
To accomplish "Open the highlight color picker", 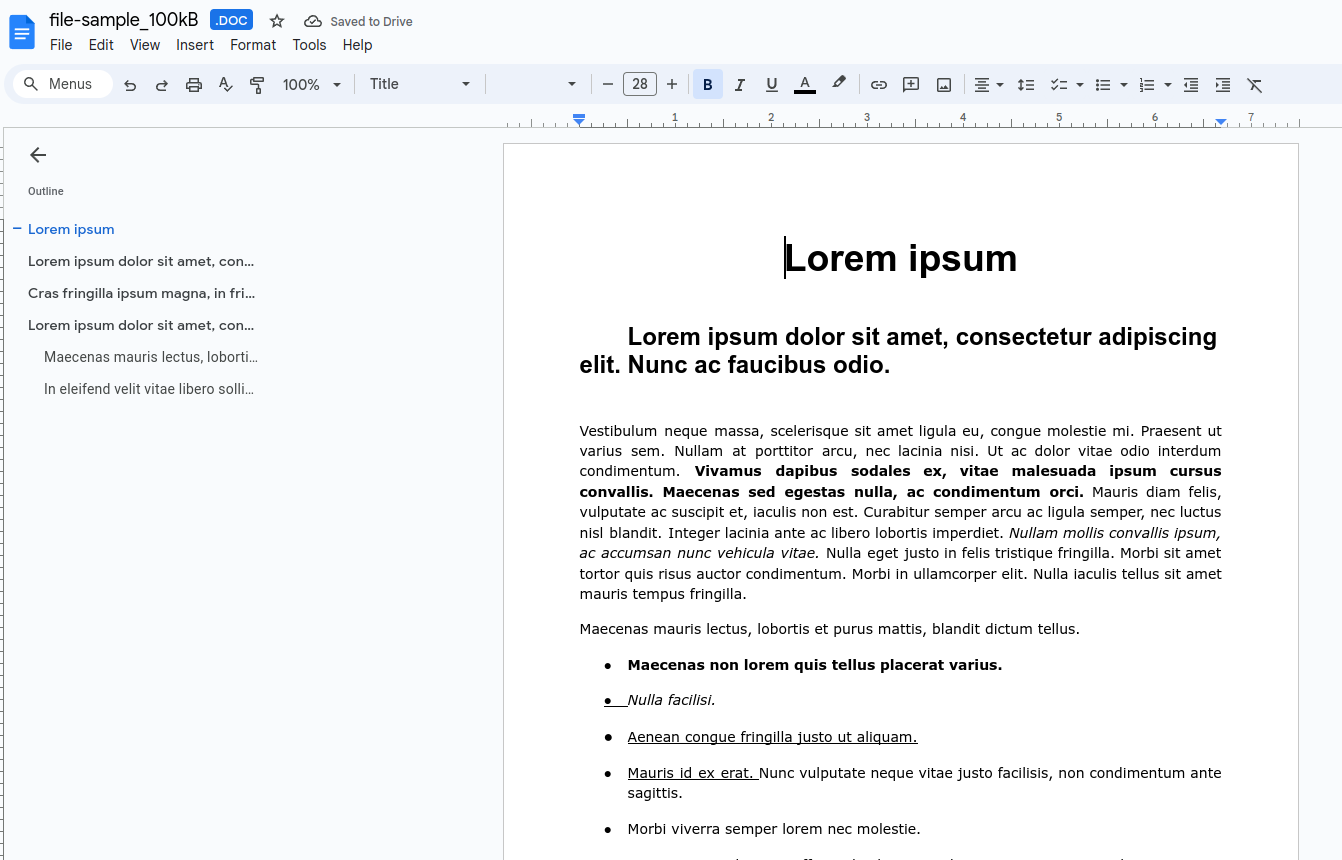I will tap(839, 85).
